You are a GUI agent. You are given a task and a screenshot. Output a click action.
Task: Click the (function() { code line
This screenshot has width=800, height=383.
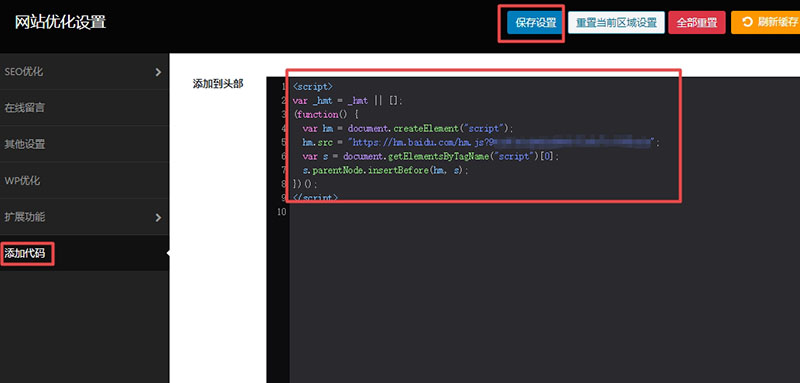[327, 114]
